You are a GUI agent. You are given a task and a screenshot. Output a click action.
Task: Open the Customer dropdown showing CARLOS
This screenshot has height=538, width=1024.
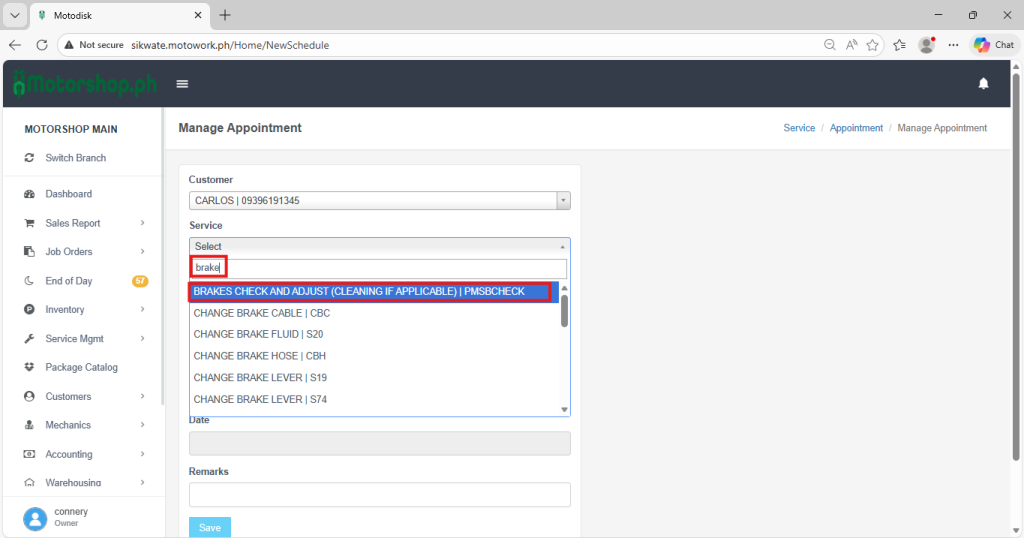[379, 201]
